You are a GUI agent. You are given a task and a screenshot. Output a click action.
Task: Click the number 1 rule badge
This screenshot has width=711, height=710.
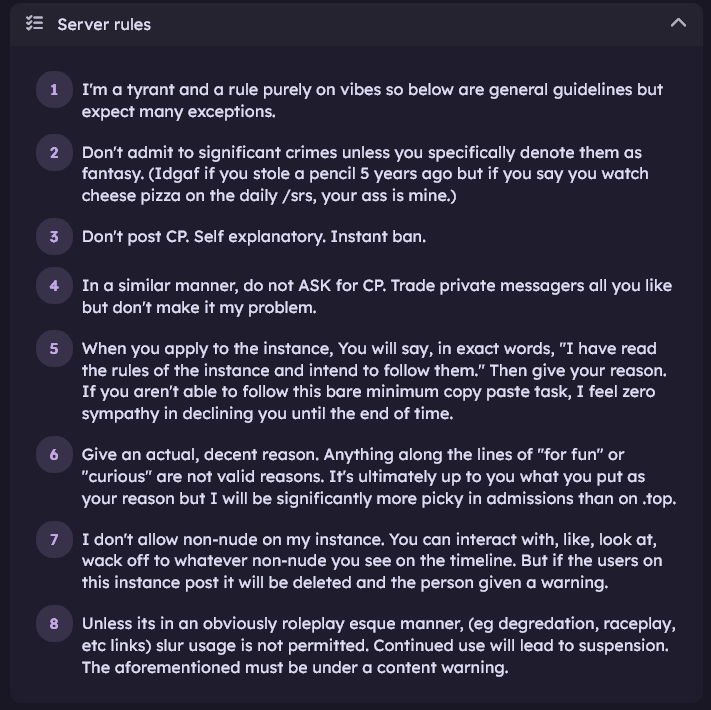[x=54, y=90]
